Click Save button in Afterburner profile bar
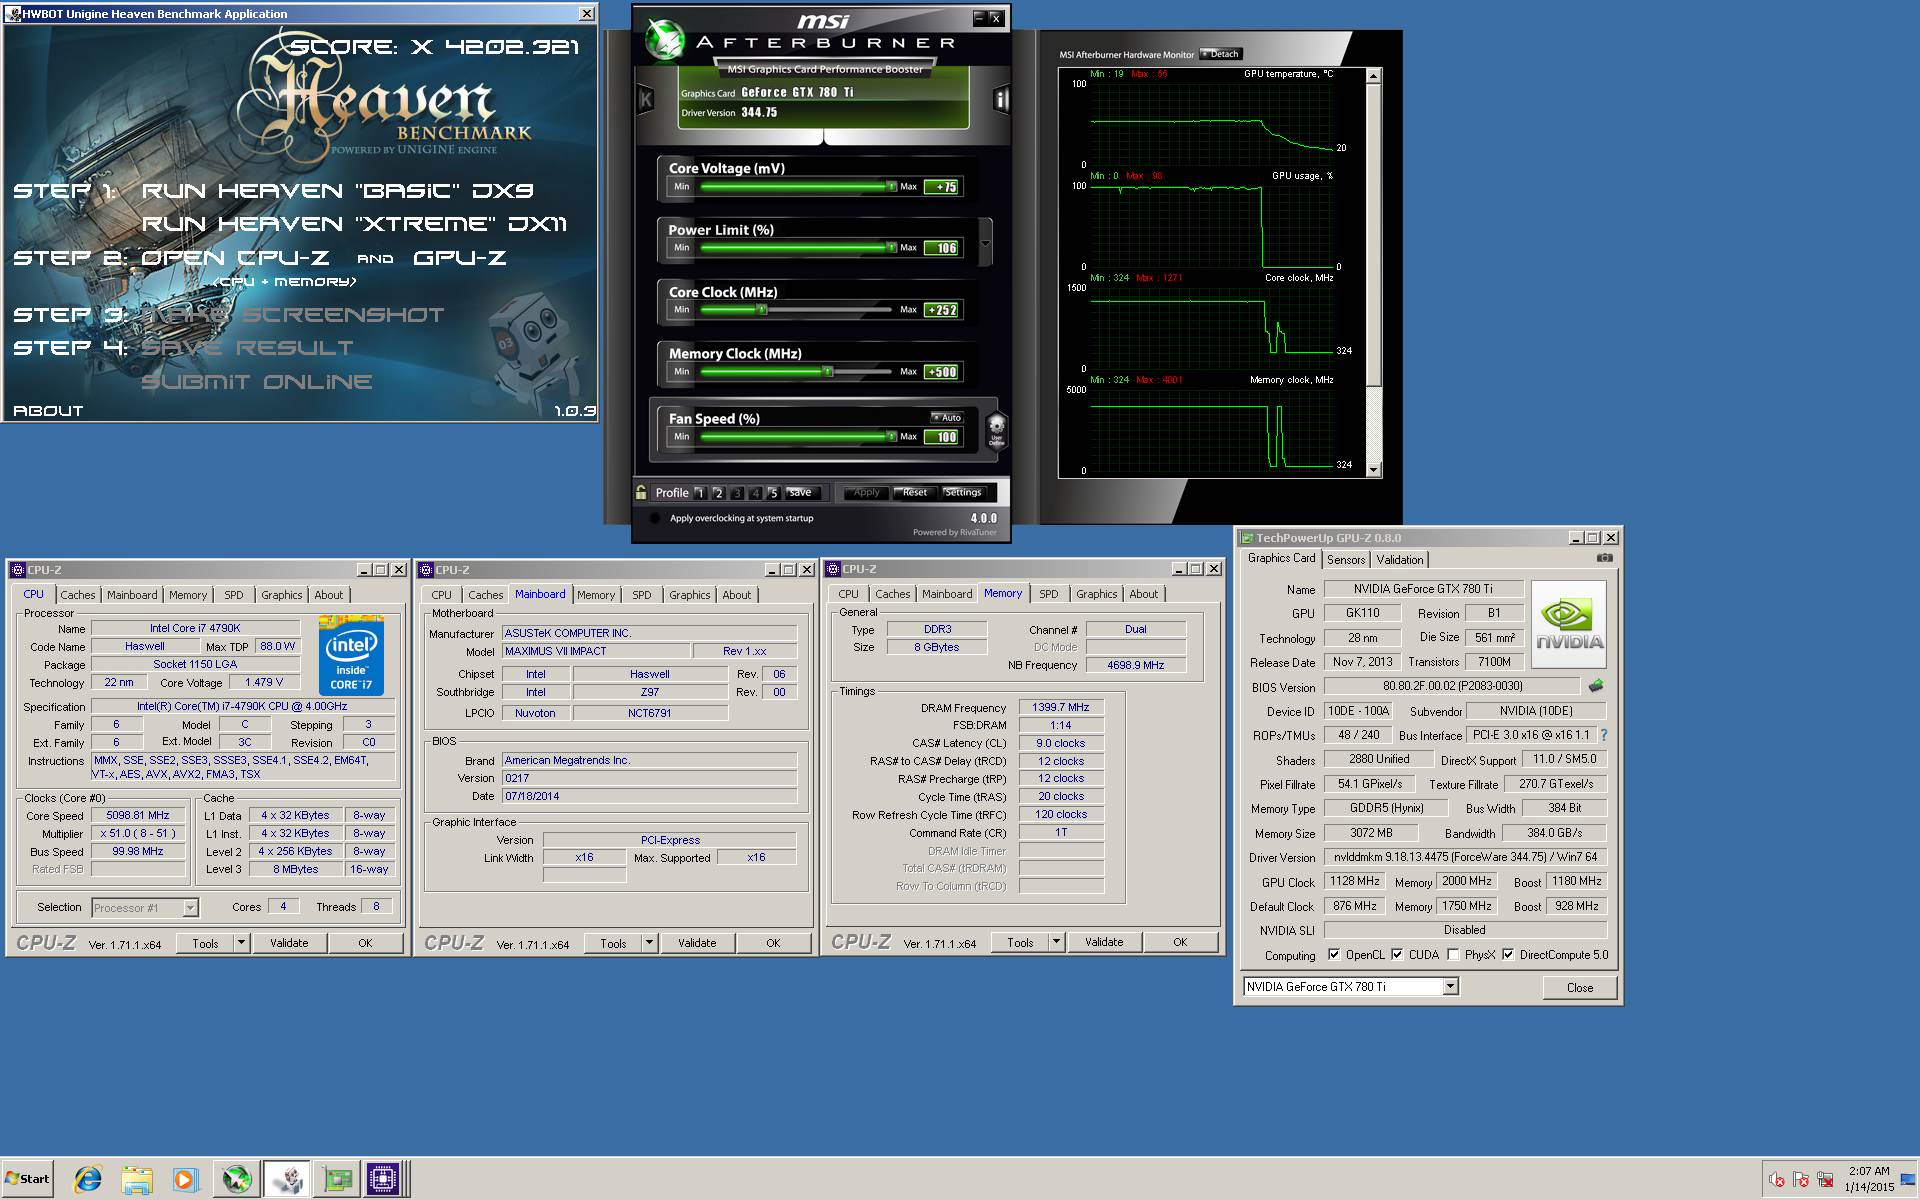 pos(801,493)
